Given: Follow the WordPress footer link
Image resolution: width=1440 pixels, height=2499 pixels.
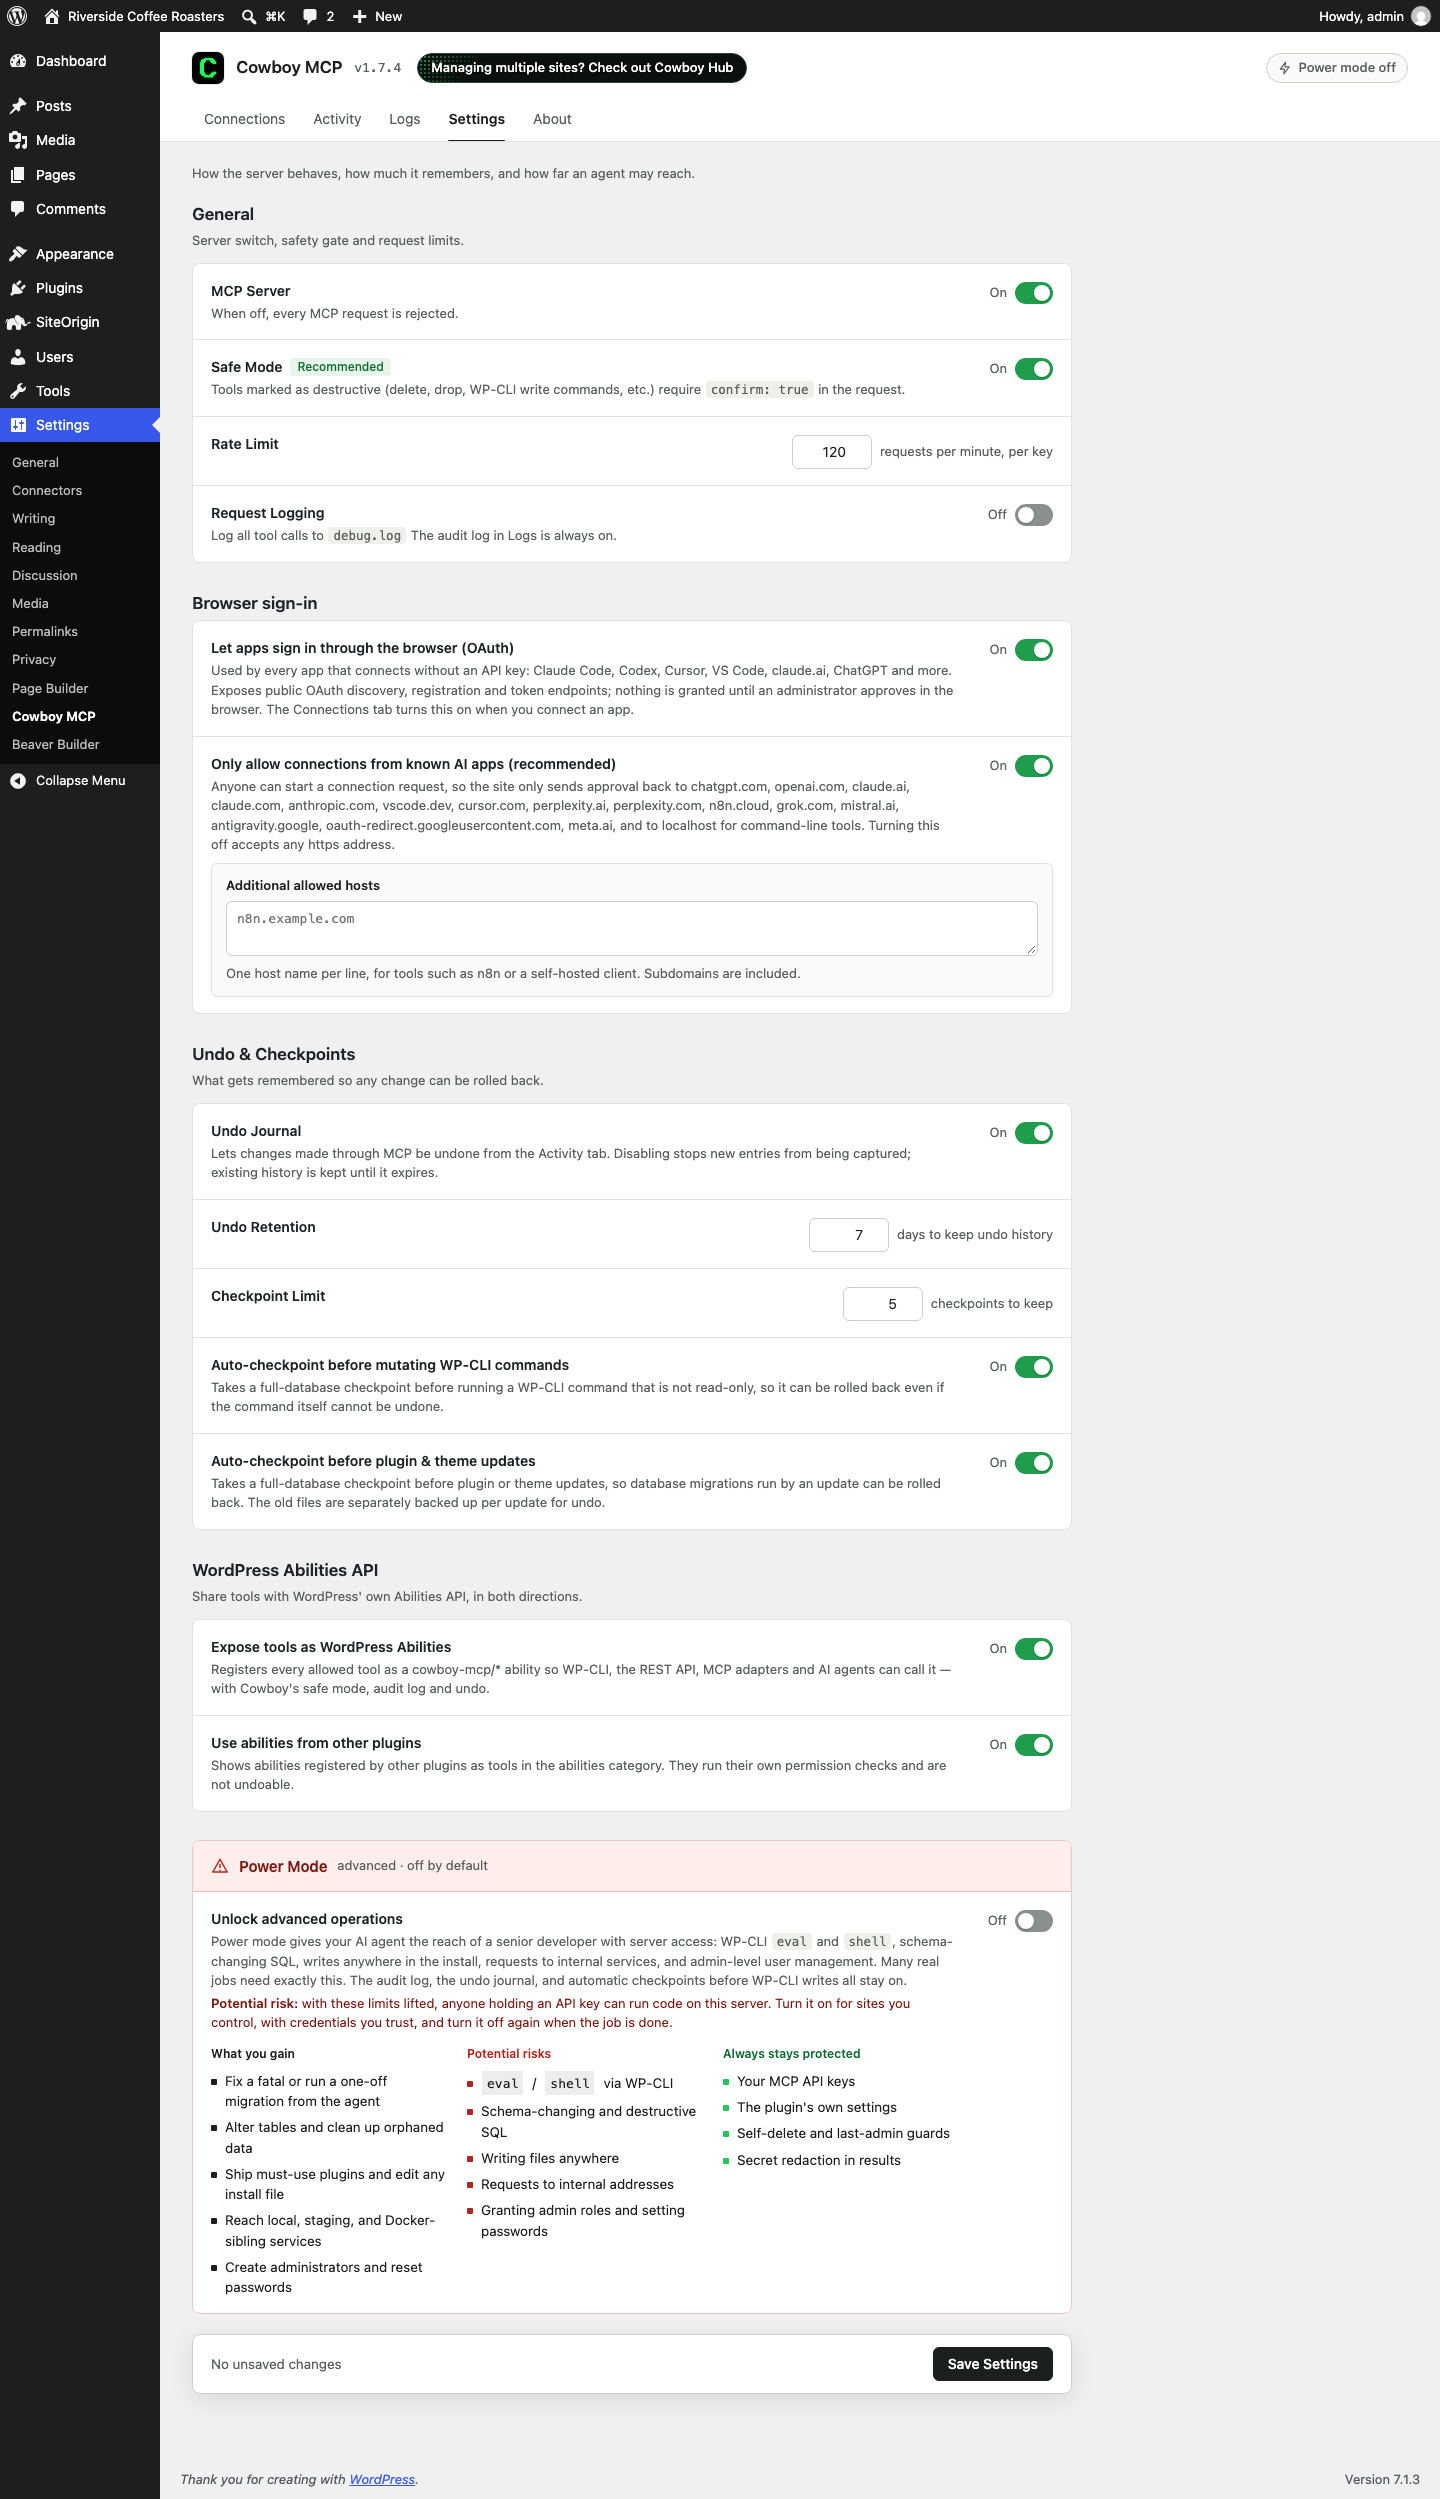Looking at the screenshot, I should click(x=382, y=2479).
